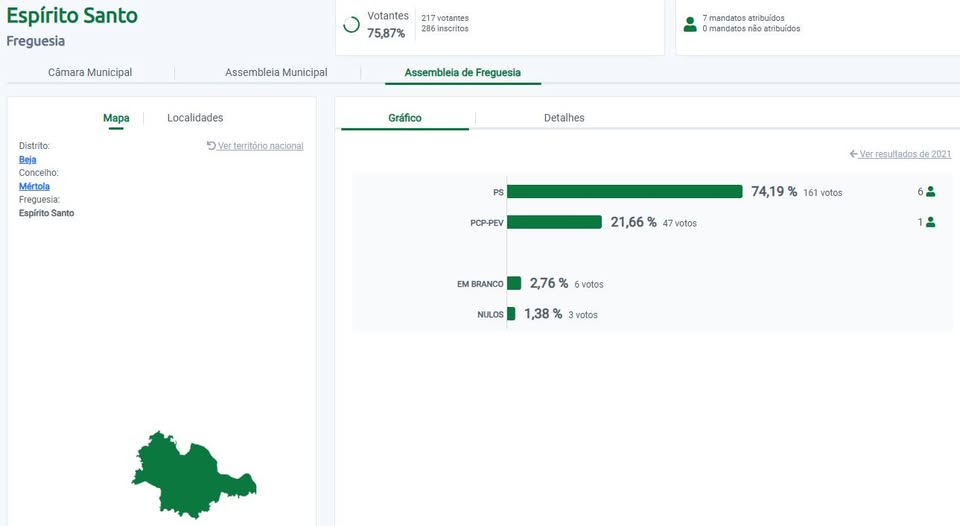This screenshot has width=960, height=526.
Task: Click the PCP-PEV green result bar
Action: point(554,222)
